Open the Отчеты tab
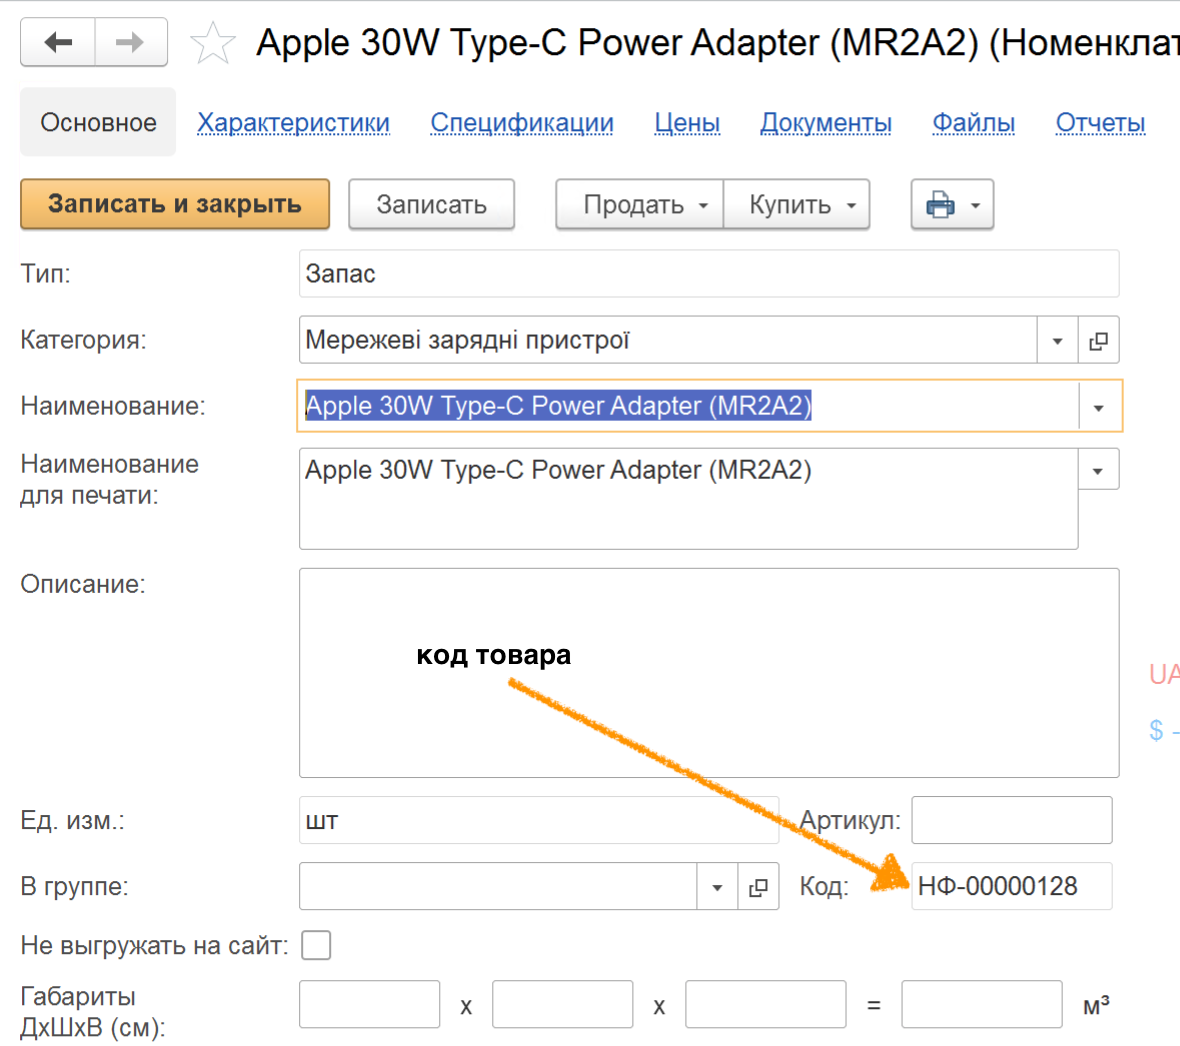This screenshot has width=1180, height=1046. pyautogui.click(x=1100, y=122)
